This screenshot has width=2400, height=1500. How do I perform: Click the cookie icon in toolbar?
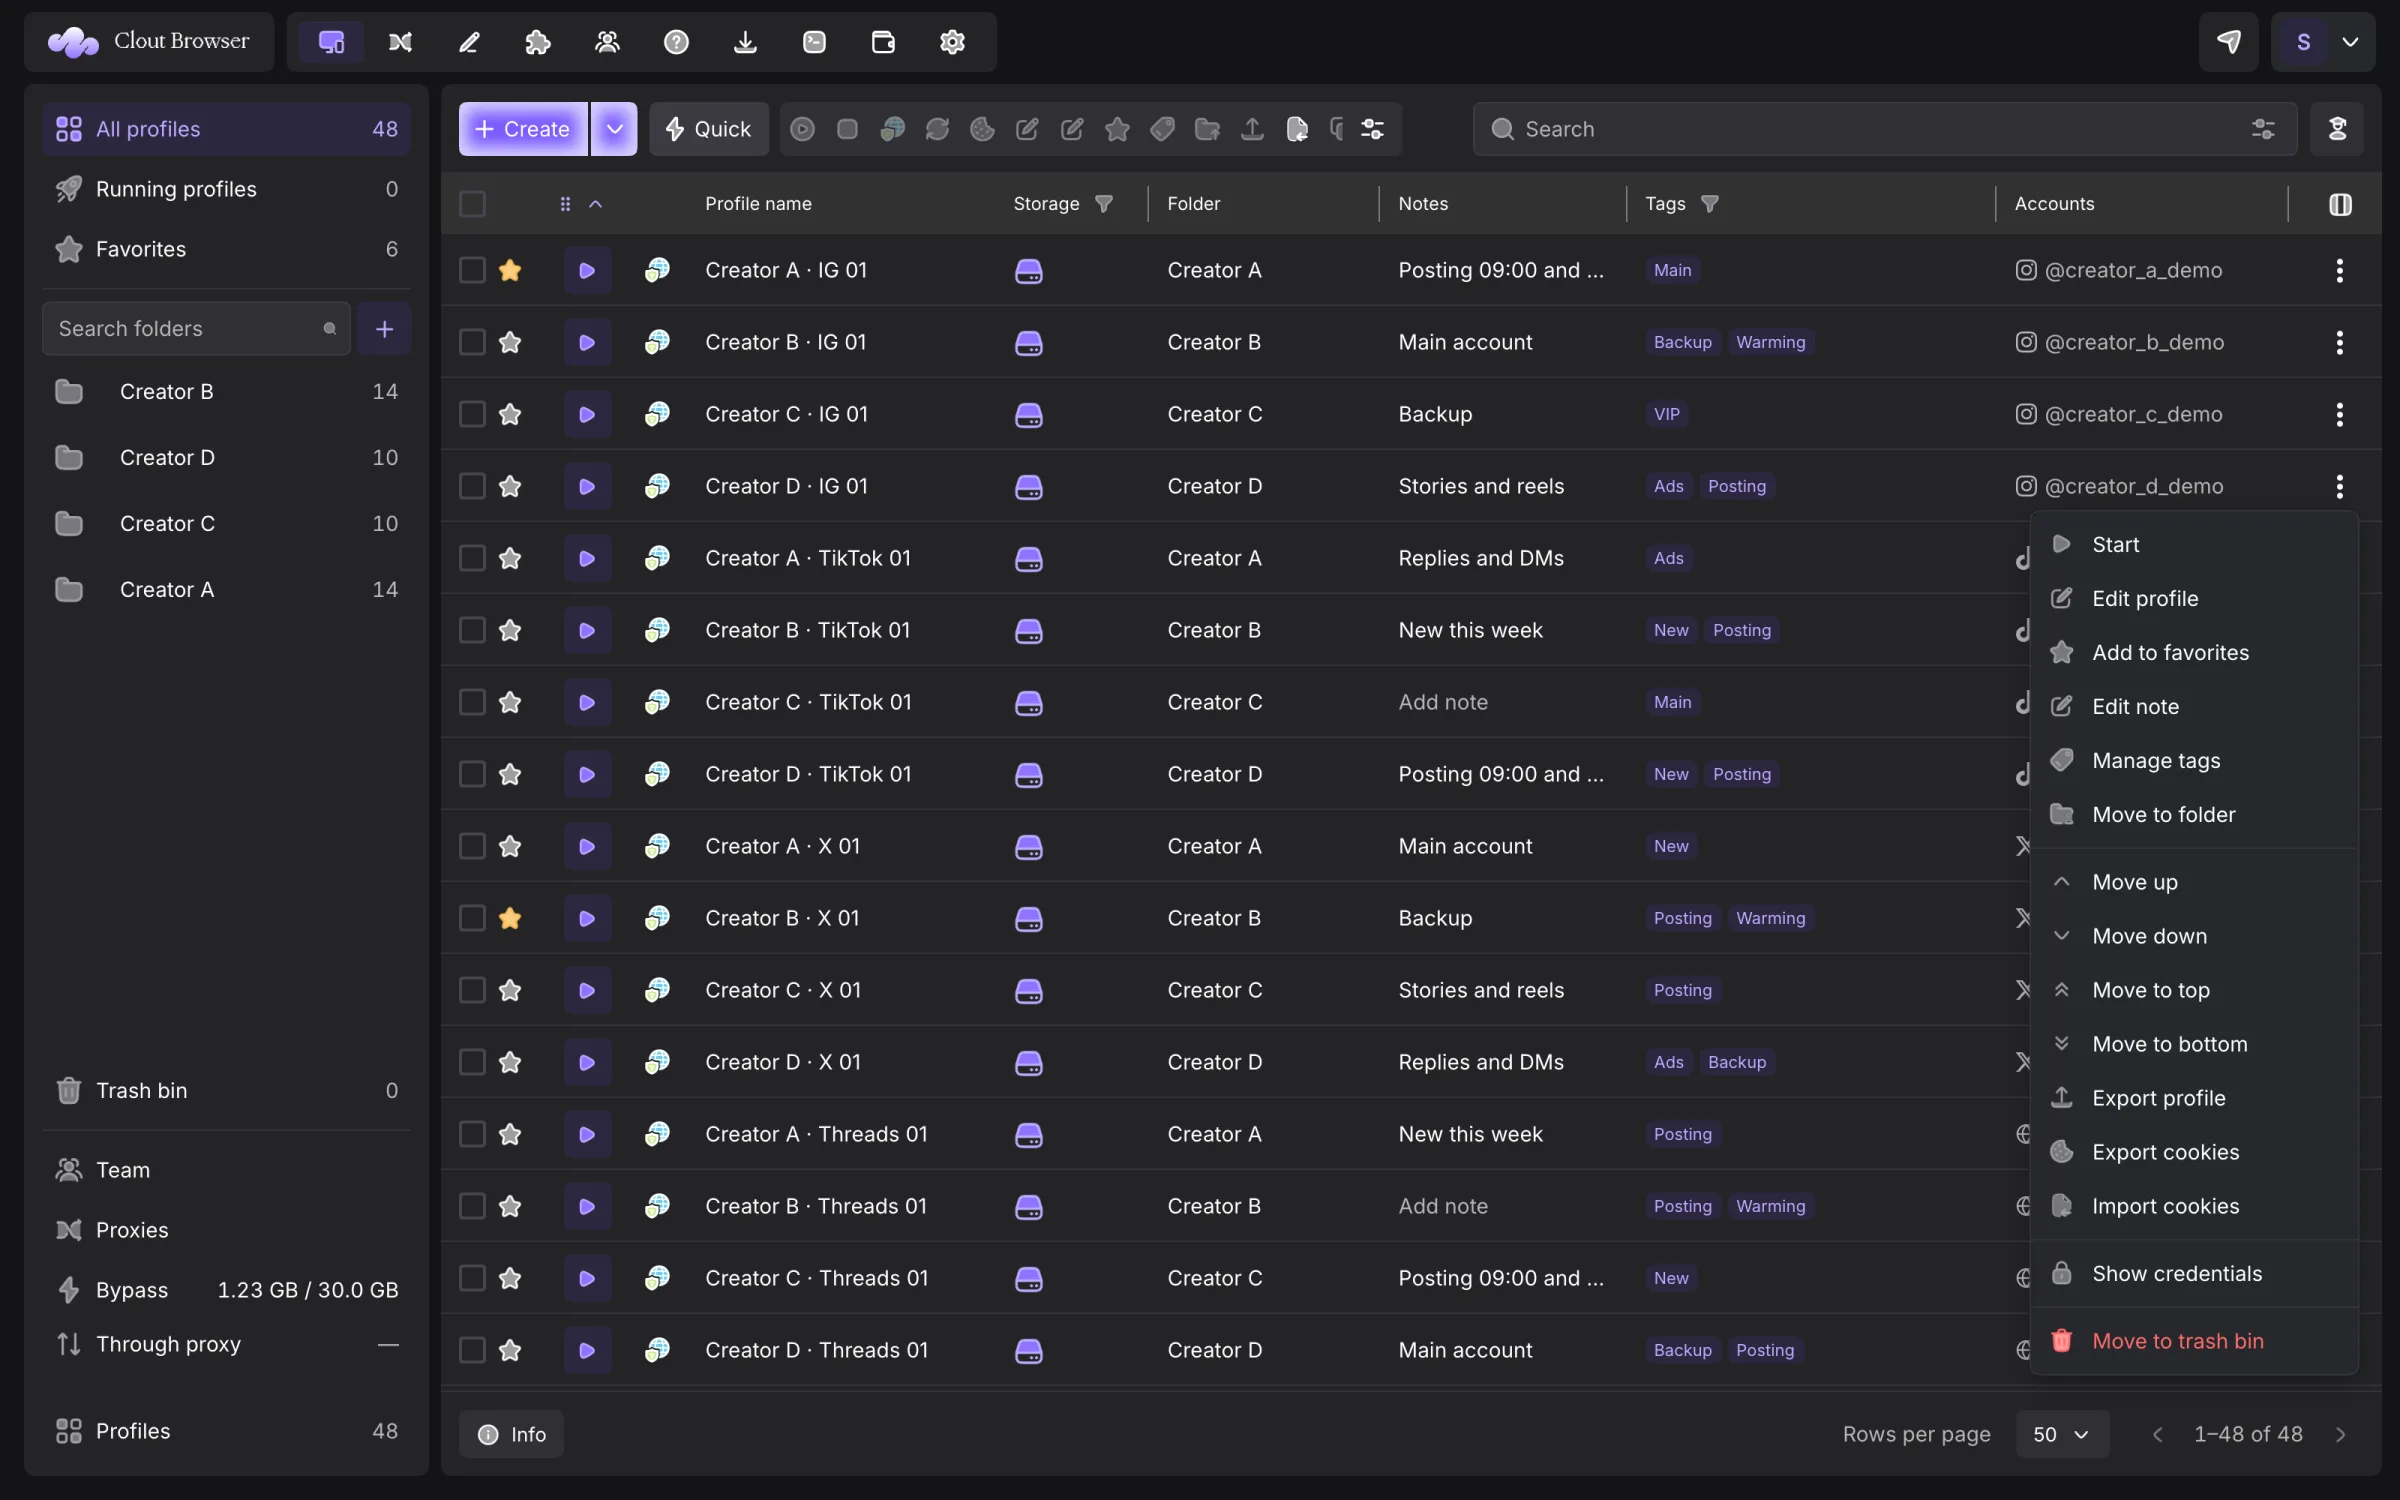click(982, 129)
